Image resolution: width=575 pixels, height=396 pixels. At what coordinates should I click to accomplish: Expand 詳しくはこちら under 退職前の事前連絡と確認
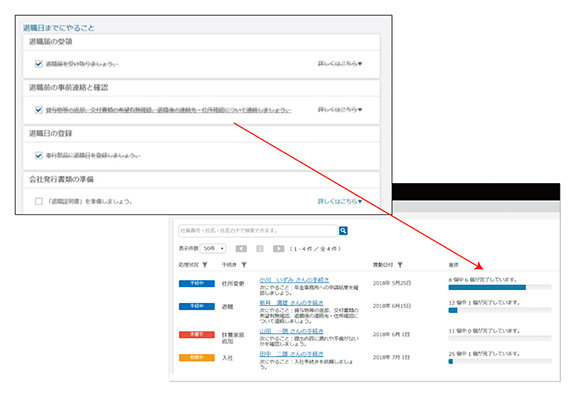[340, 109]
